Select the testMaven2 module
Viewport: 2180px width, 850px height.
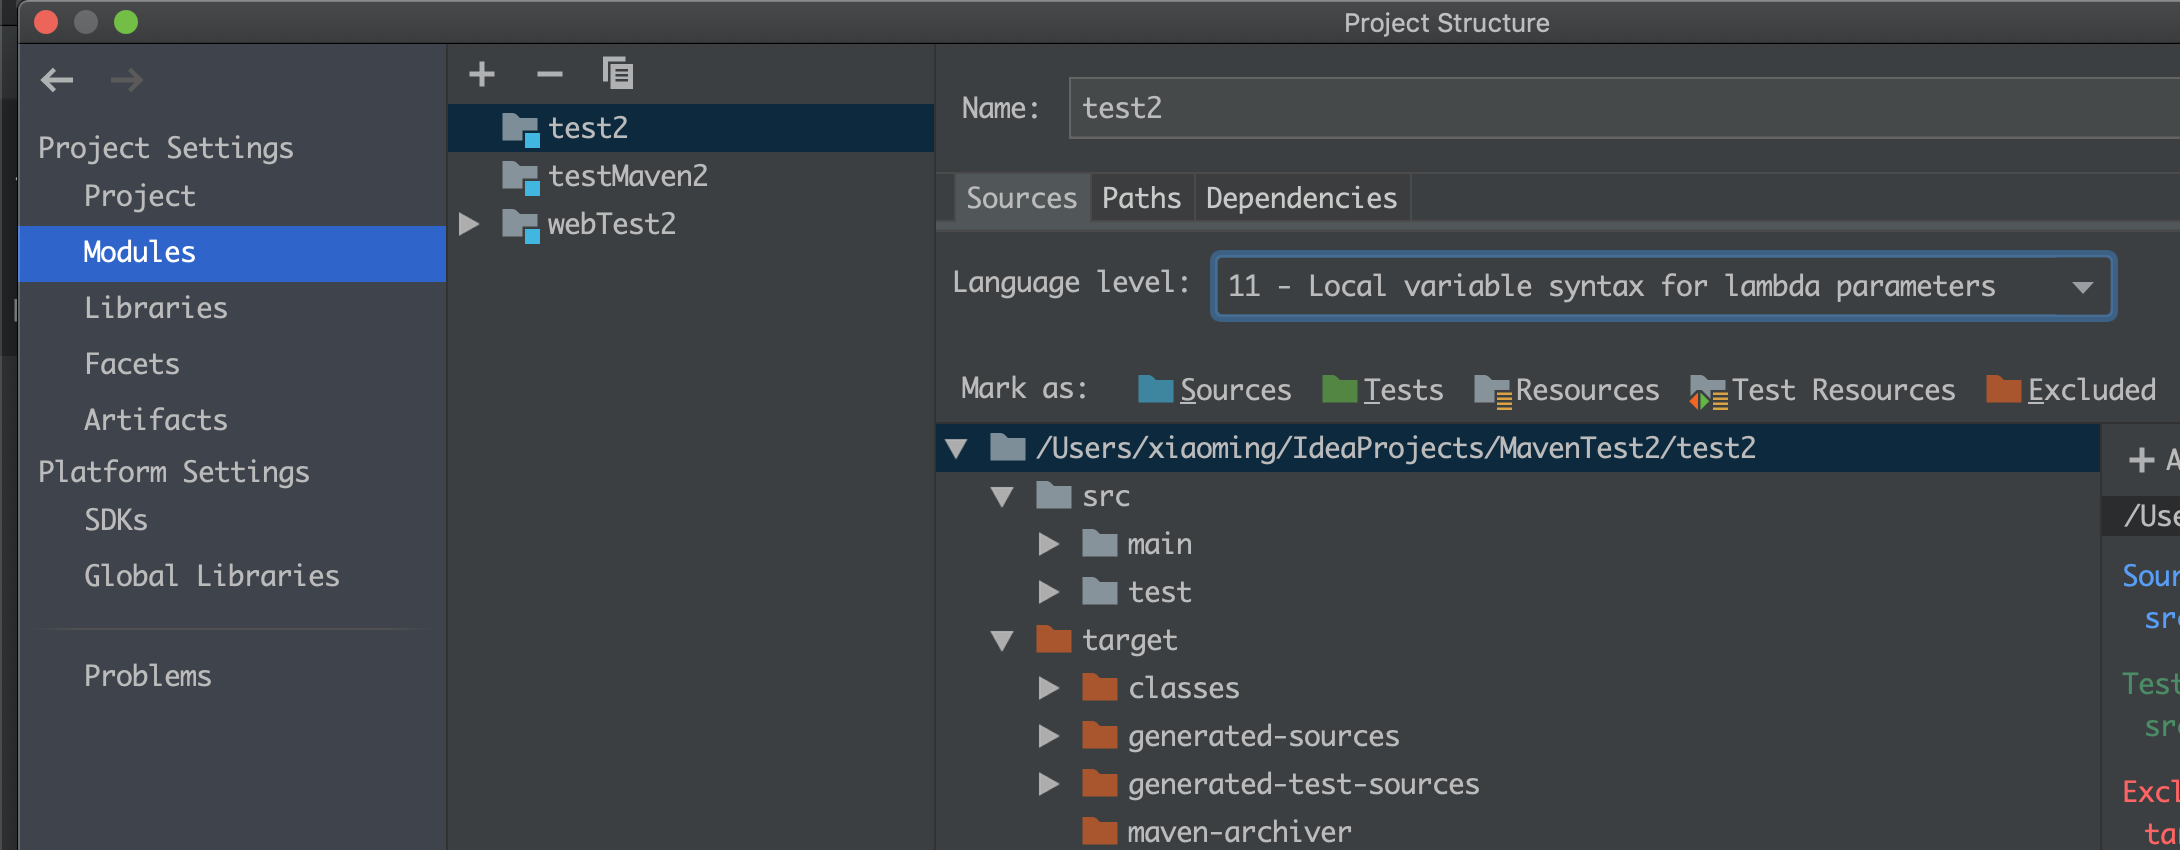point(691,176)
